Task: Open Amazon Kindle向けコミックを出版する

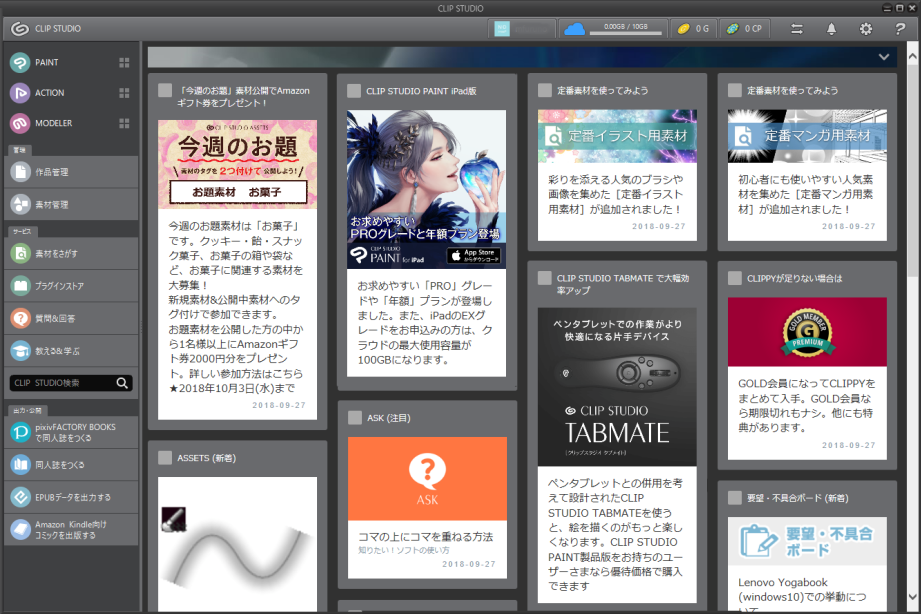Action: pyautogui.click(x=71, y=529)
